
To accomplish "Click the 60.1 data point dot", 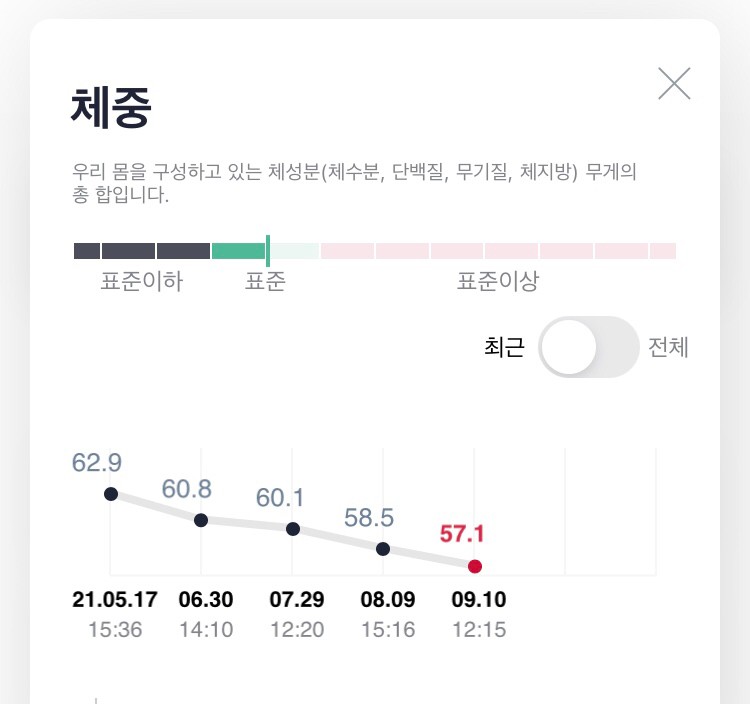I will click(x=293, y=528).
